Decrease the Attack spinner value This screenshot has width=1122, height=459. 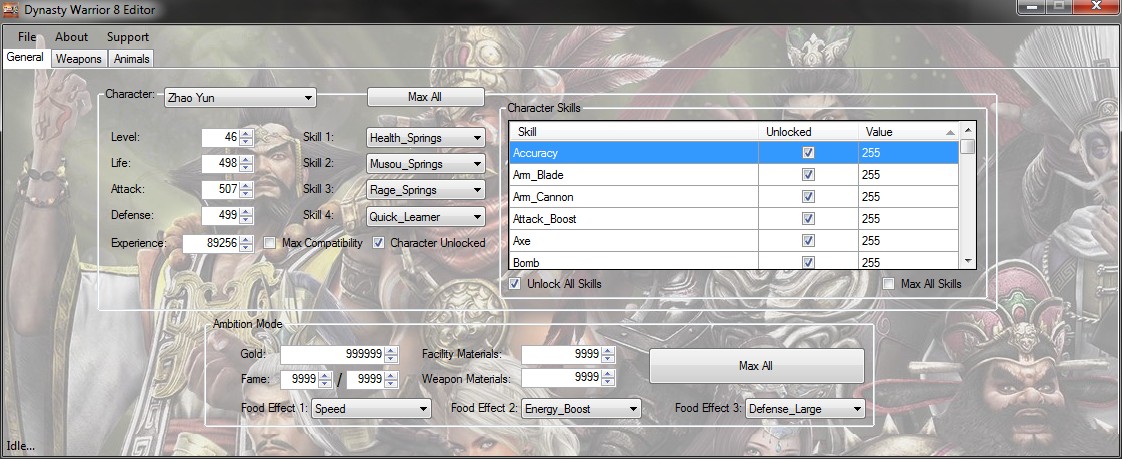coord(247,193)
